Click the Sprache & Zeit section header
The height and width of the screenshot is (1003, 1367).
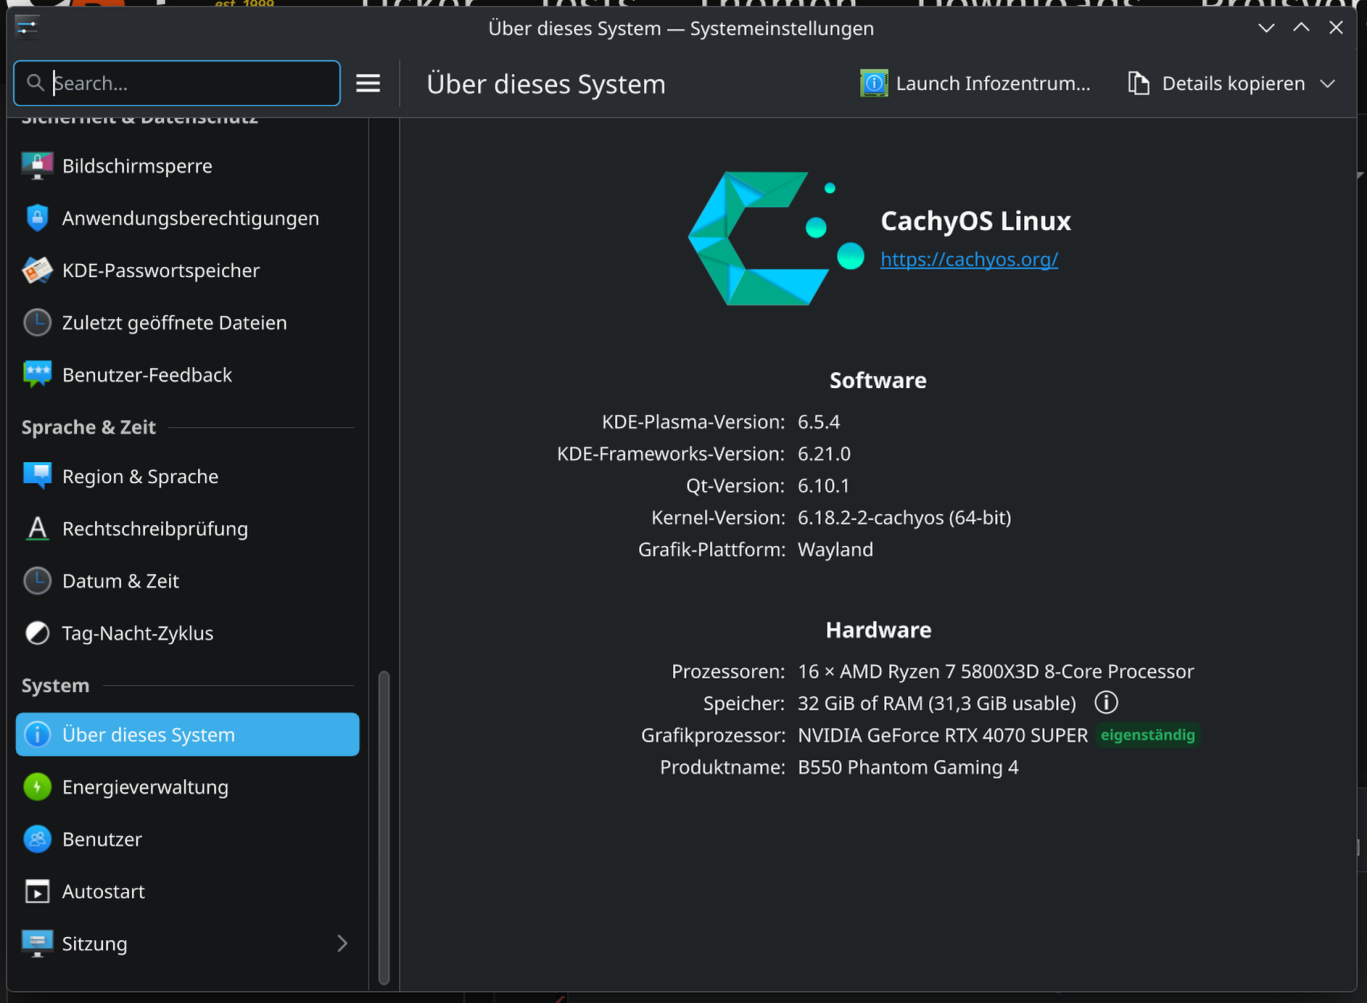(89, 427)
